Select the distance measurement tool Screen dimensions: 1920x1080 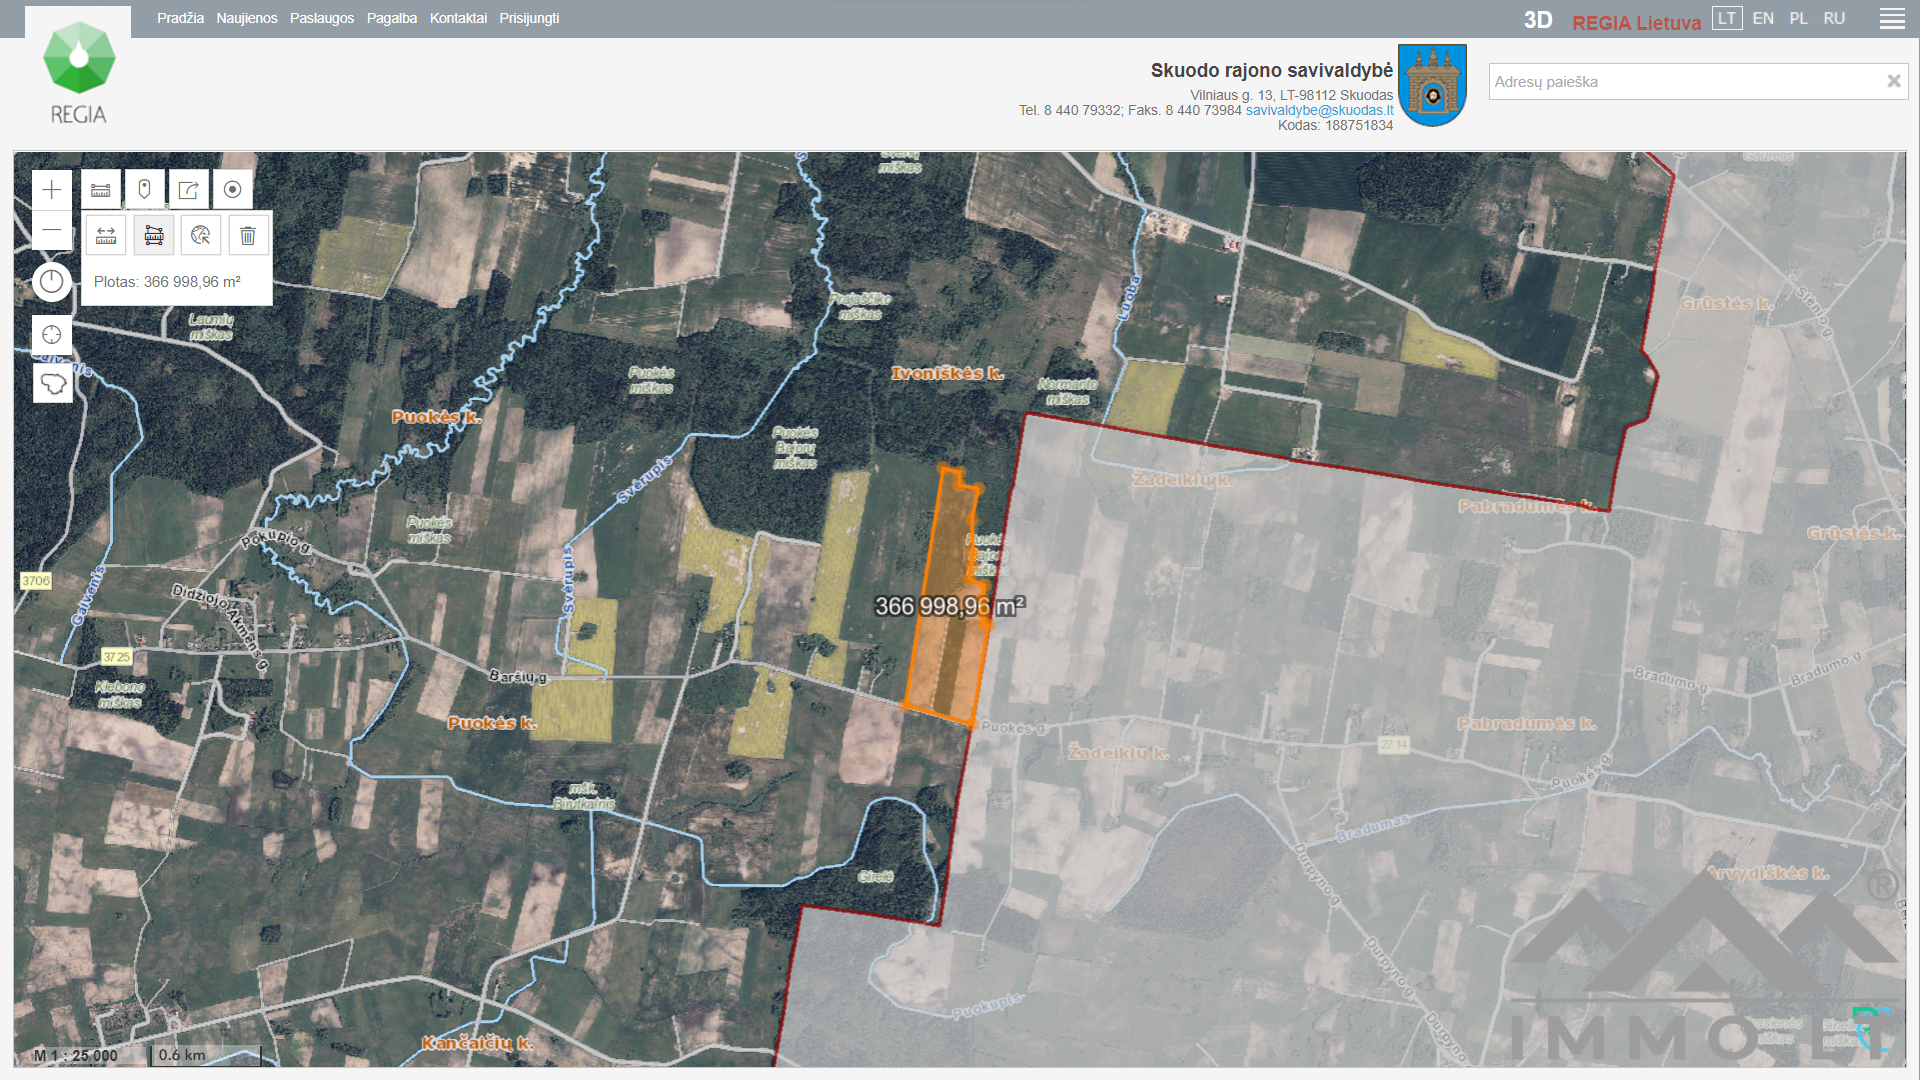106,235
